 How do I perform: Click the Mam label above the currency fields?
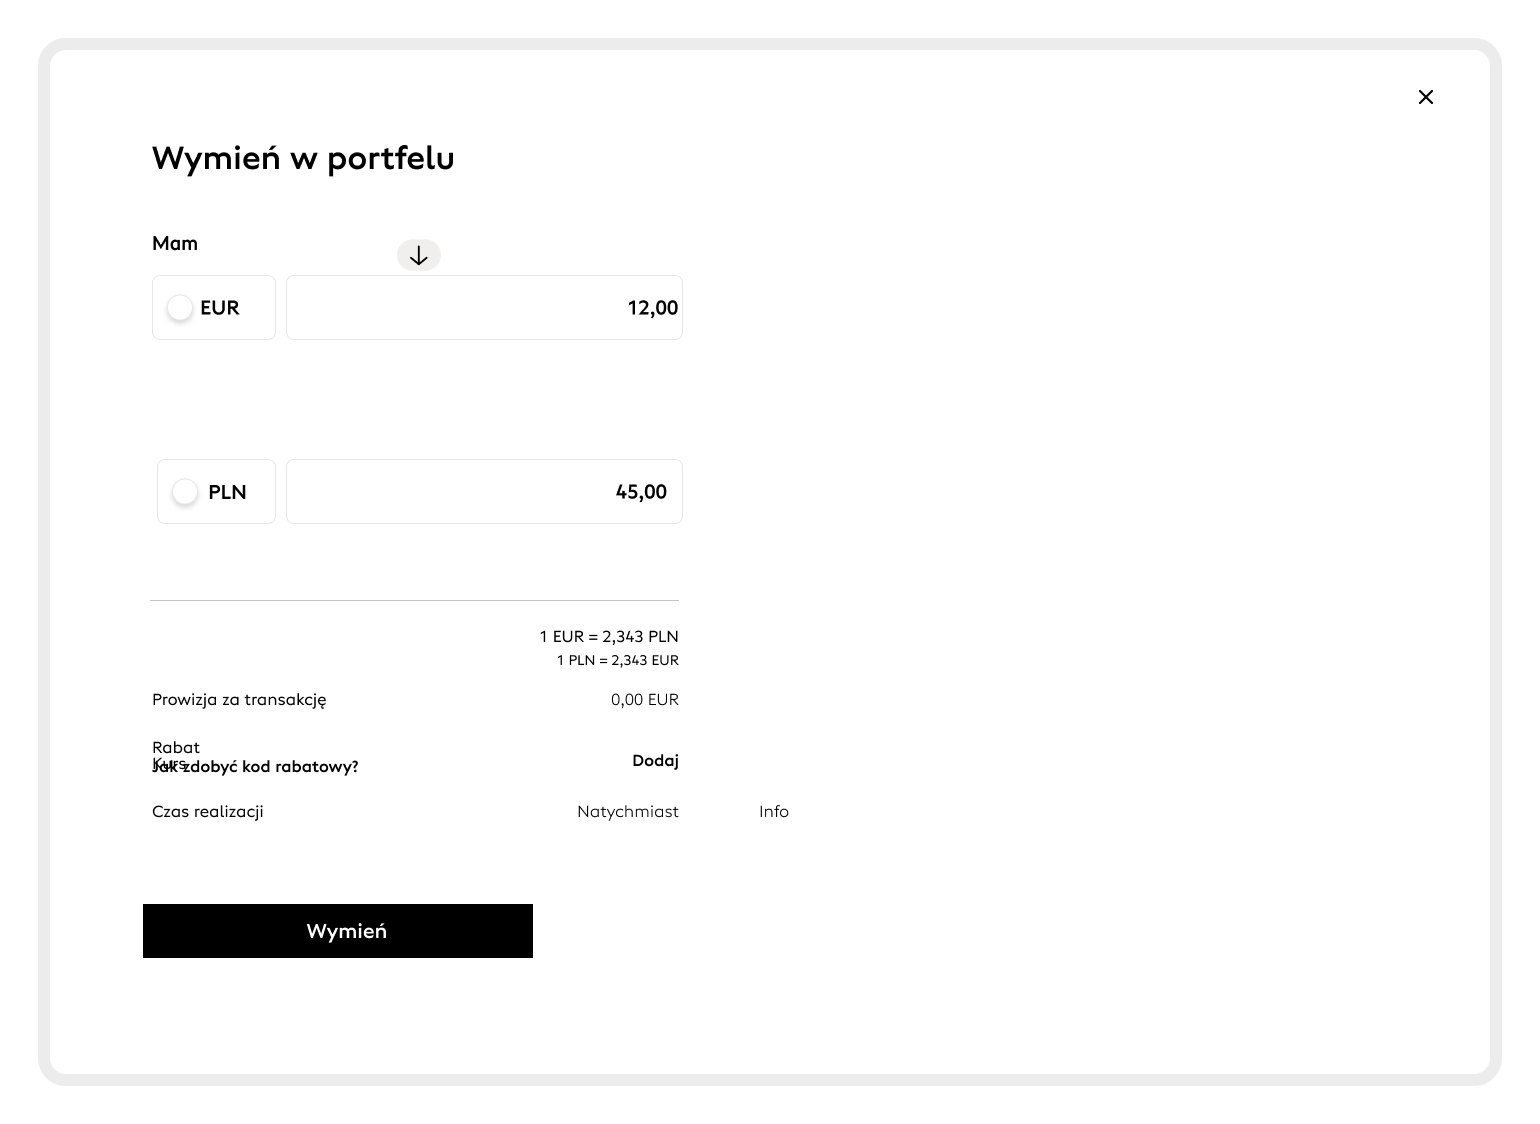pyautogui.click(x=175, y=244)
